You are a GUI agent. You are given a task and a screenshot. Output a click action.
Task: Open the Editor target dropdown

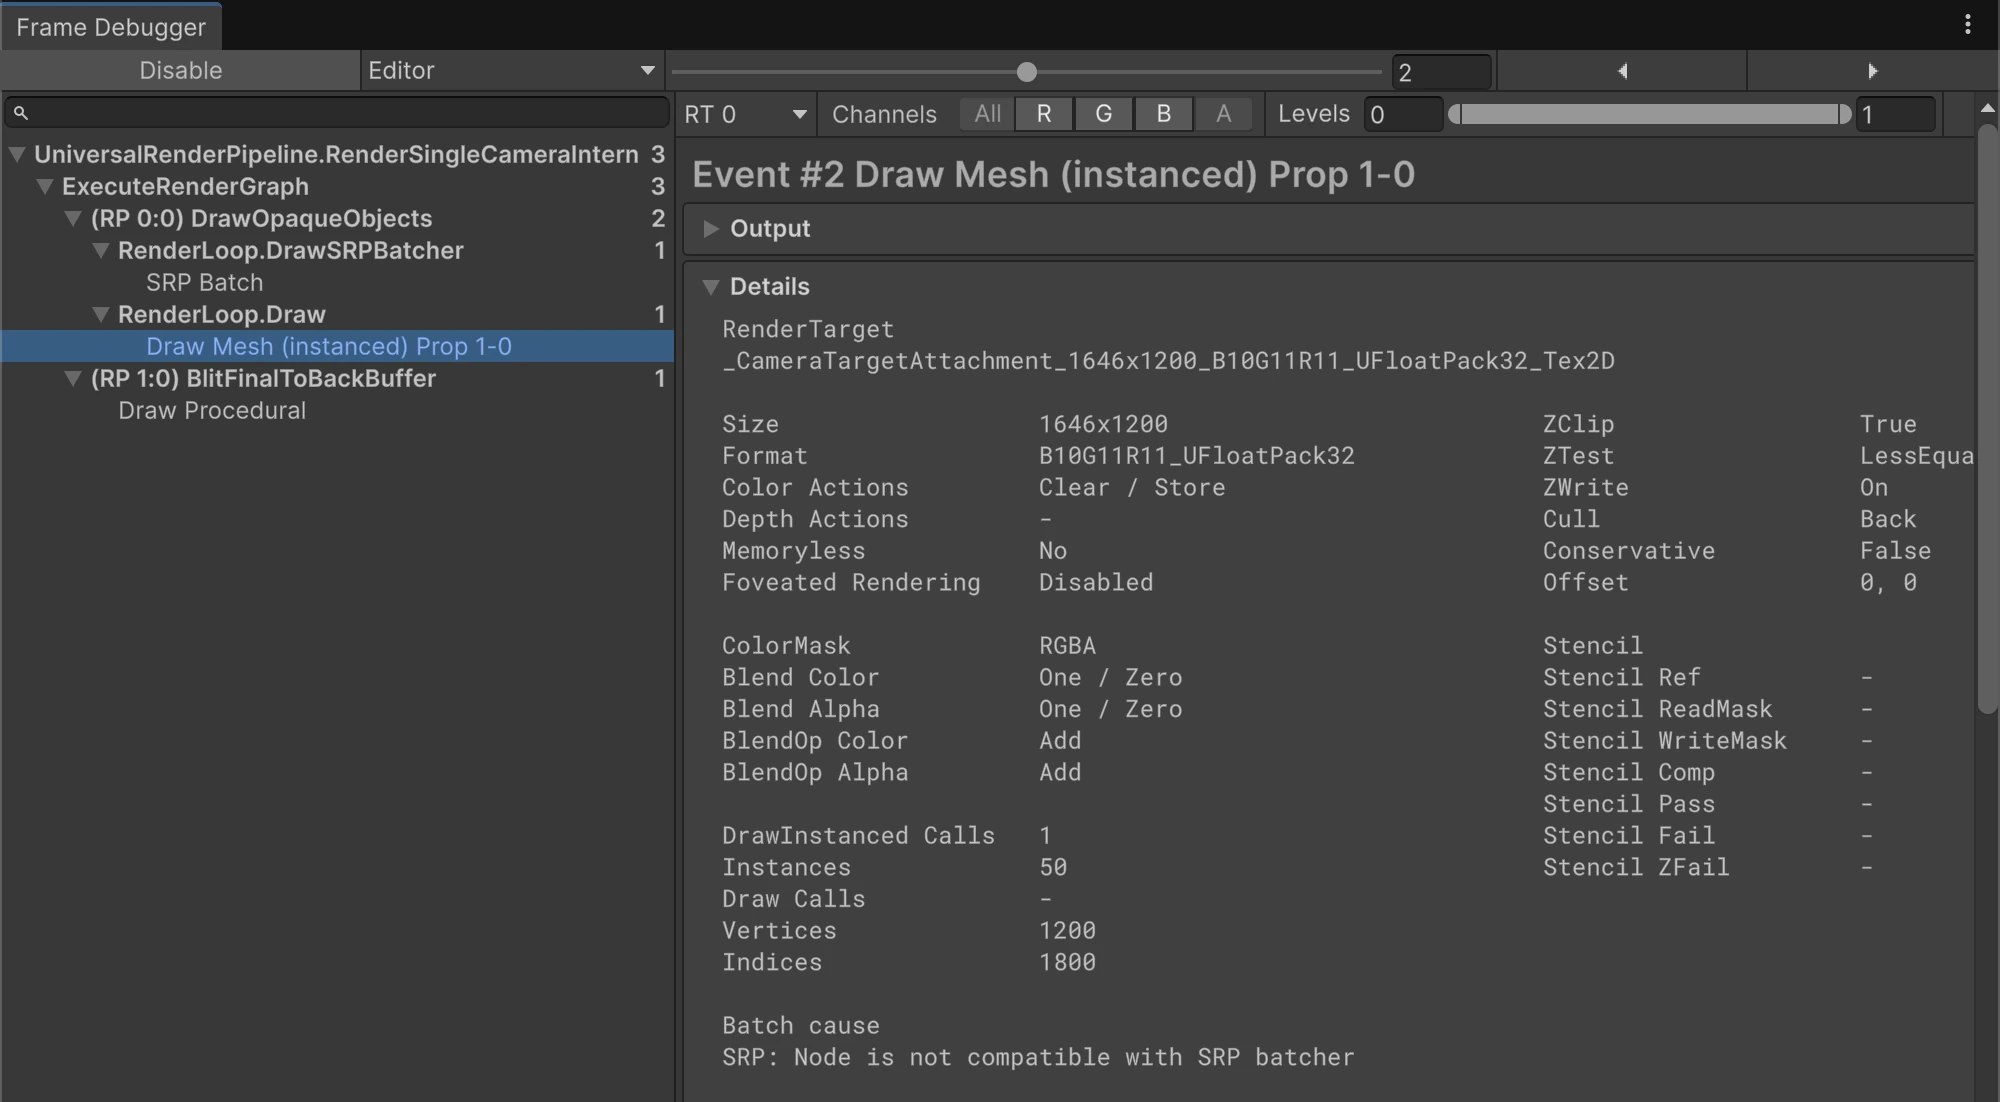click(x=512, y=71)
